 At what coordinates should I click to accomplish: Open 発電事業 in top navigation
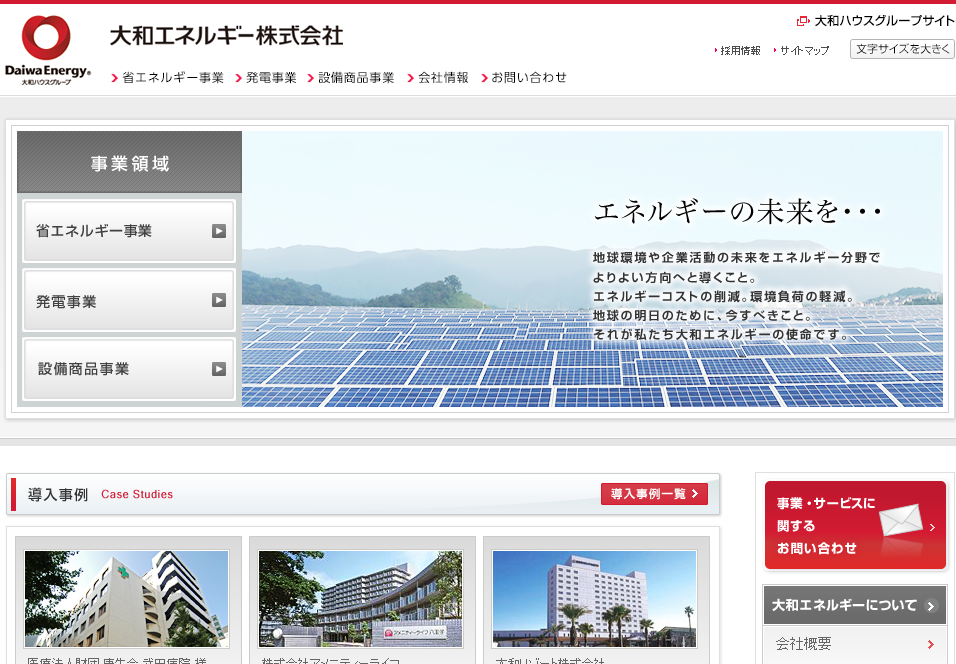pyautogui.click(x=266, y=77)
